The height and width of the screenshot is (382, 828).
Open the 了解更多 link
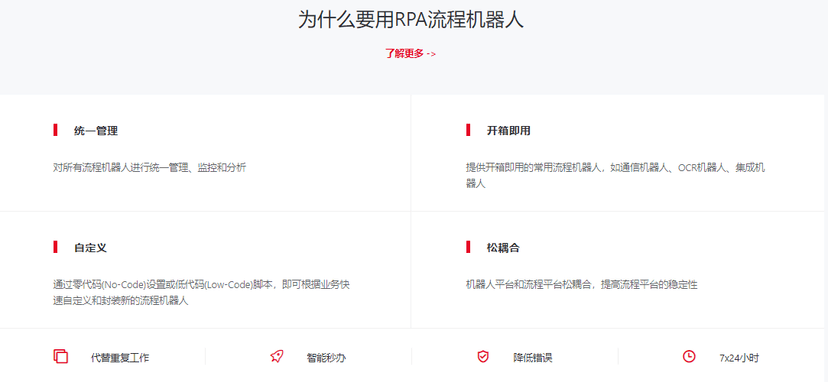pyautogui.click(x=410, y=53)
